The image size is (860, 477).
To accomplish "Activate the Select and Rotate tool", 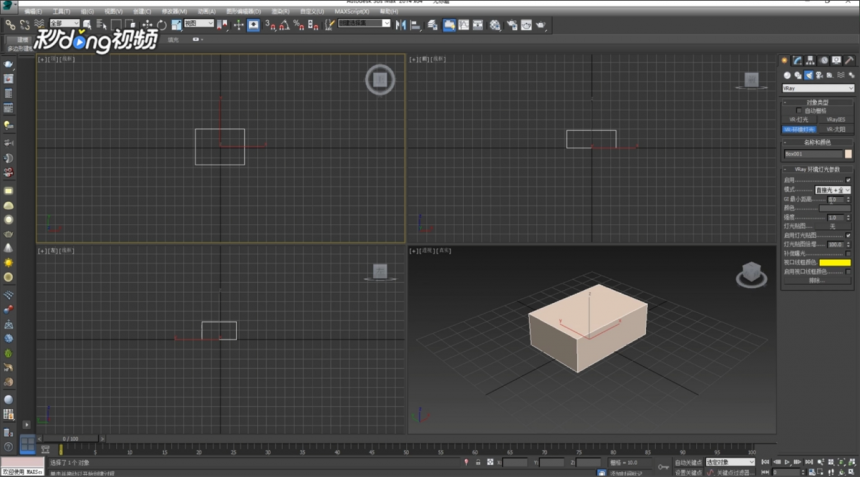I will 161,25.
